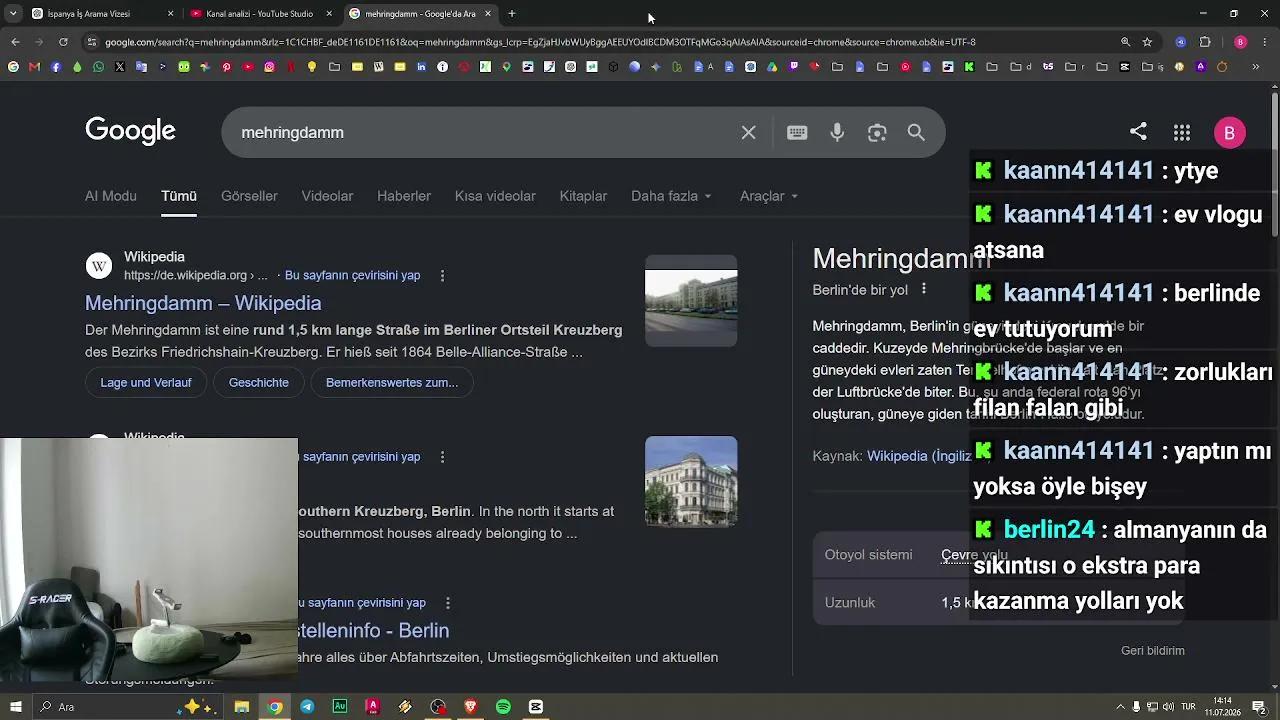Screen dimensions: 1280x720
Task: Open the tab search dropdown arrow
Action: point(13,14)
